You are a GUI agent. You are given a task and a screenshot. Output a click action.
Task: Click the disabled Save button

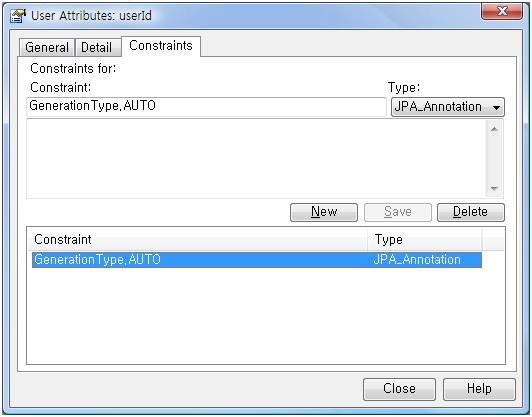click(398, 212)
